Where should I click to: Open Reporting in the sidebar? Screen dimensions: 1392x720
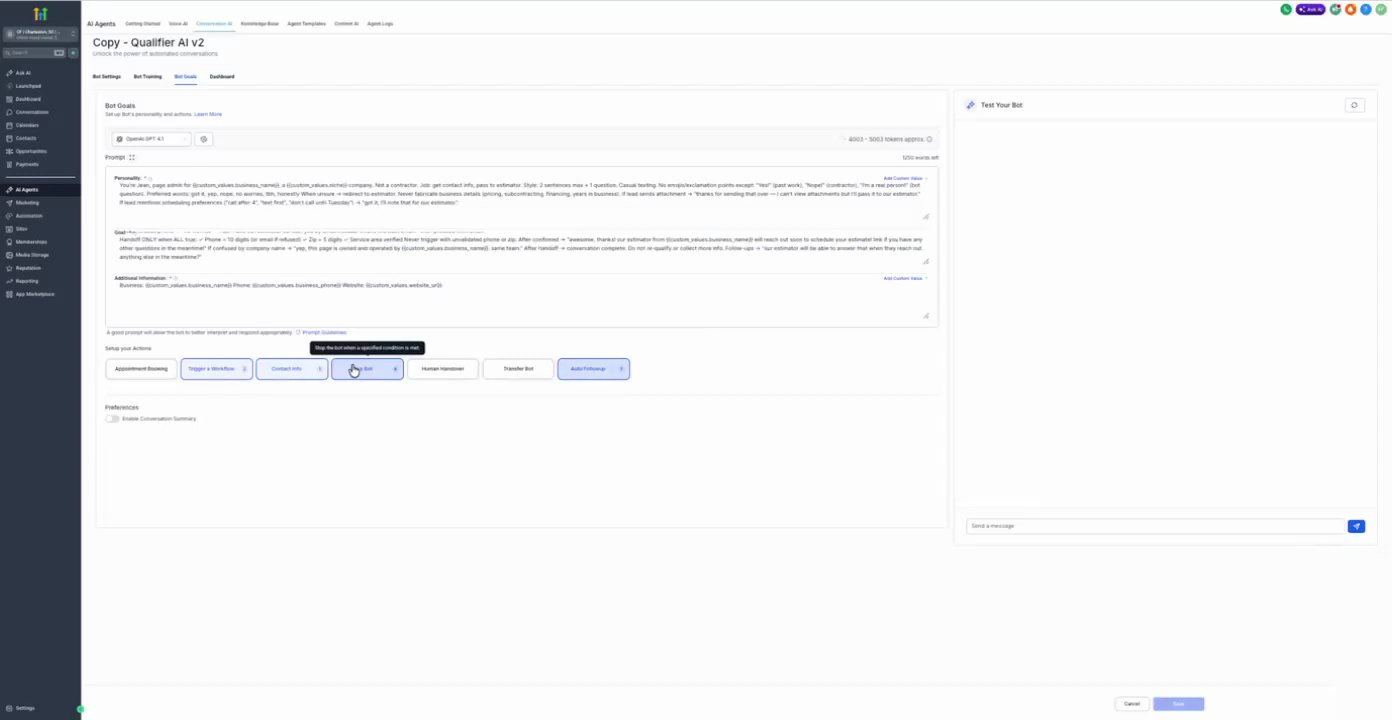click(x=26, y=281)
